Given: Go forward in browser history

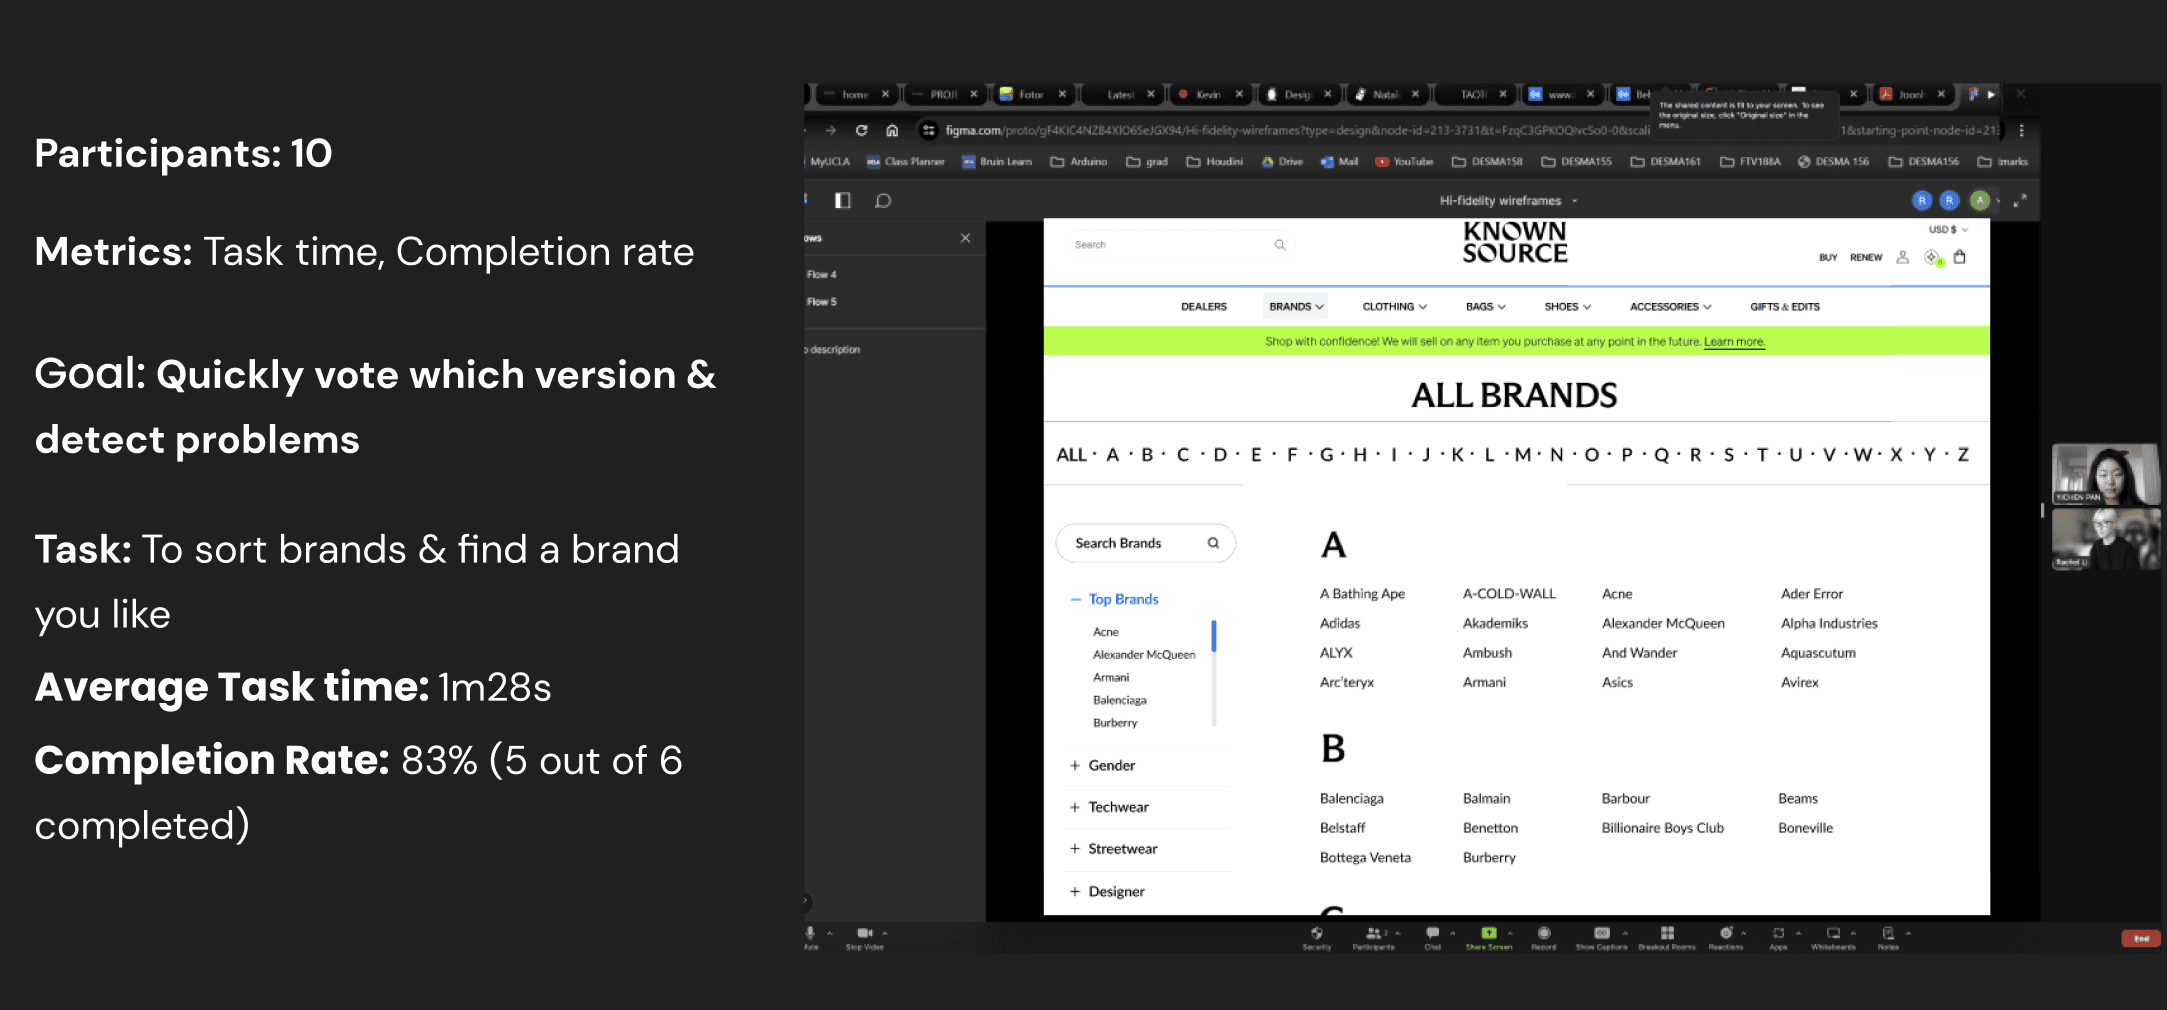Looking at the screenshot, I should (830, 130).
